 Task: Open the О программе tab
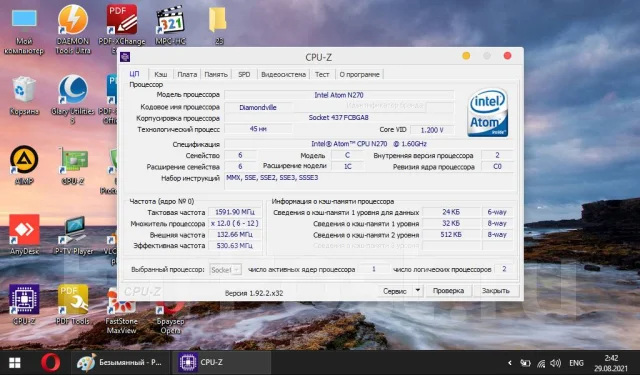(x=360, y=74)
